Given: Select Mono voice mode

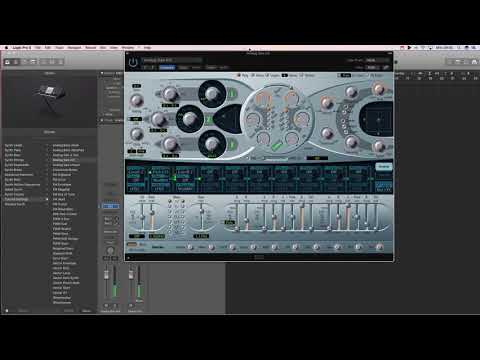Looking at the screenshot, I should (x=258, y=76).
